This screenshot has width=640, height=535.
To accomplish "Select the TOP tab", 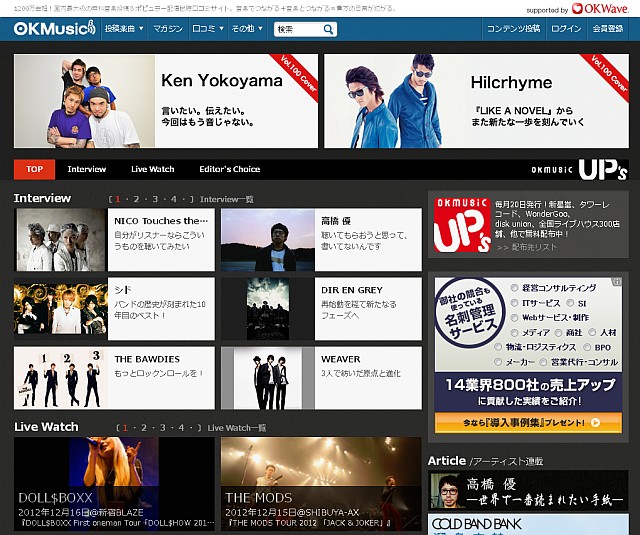I will pos(34,169).
